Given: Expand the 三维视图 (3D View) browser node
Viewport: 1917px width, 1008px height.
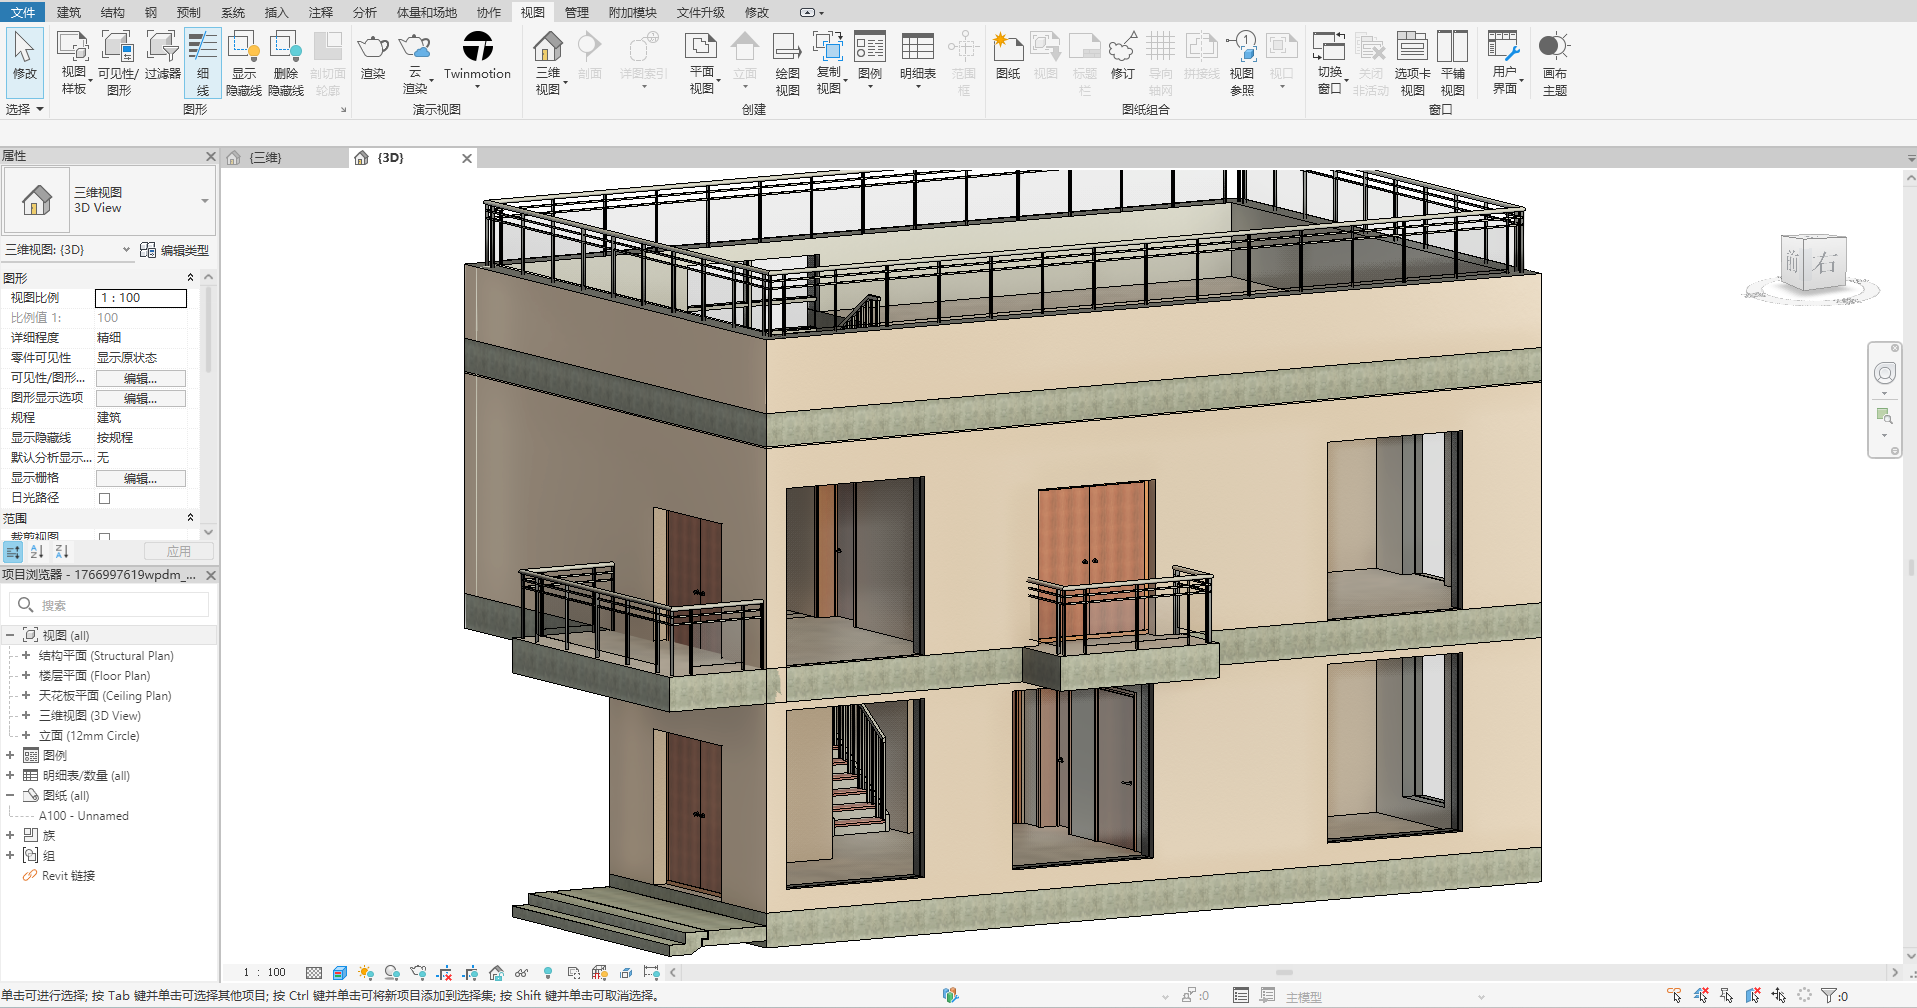Looking at the screenshot, I should click(24, 715).
